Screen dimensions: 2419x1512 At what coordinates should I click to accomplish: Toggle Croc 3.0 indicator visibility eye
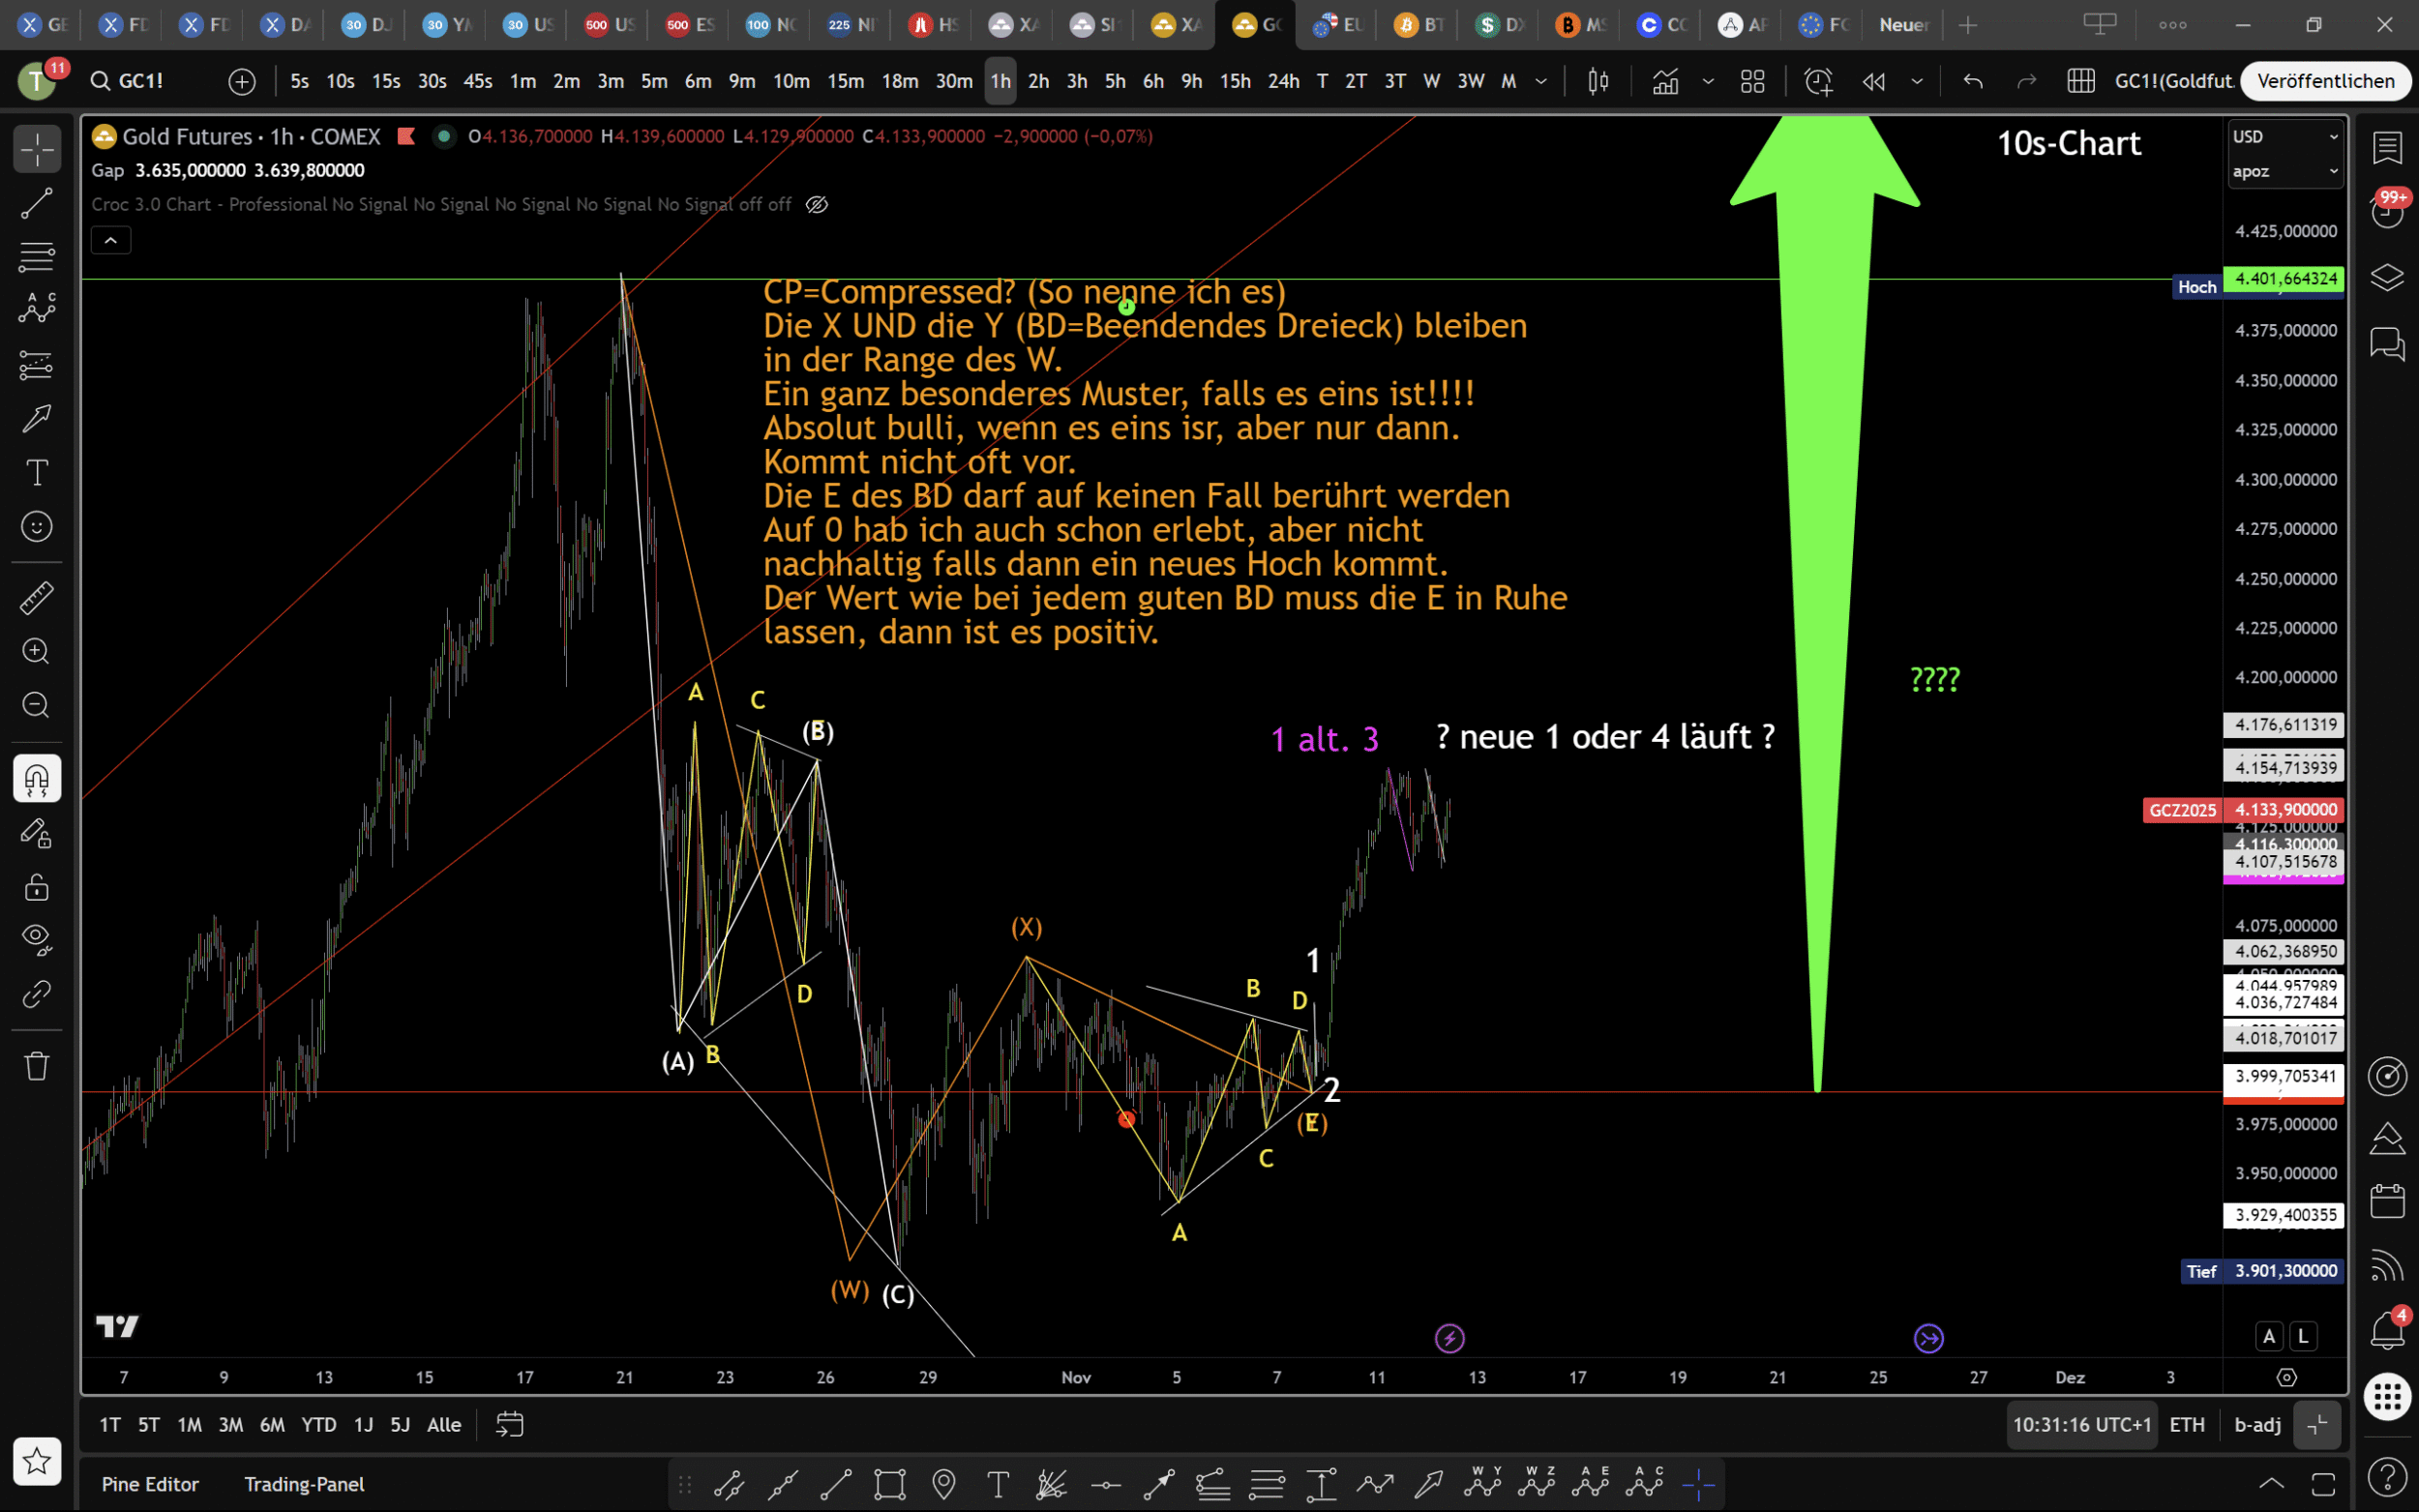[x=817, y=204]
